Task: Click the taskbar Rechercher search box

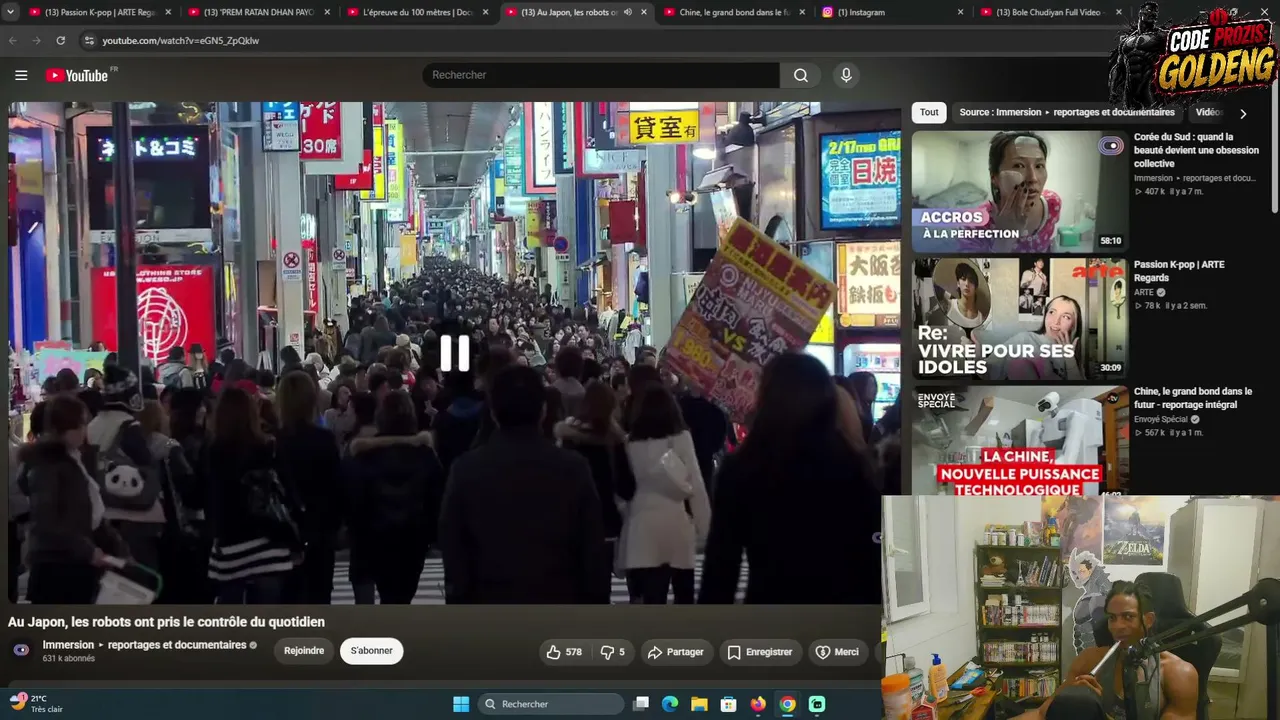Action: point(551,704)
